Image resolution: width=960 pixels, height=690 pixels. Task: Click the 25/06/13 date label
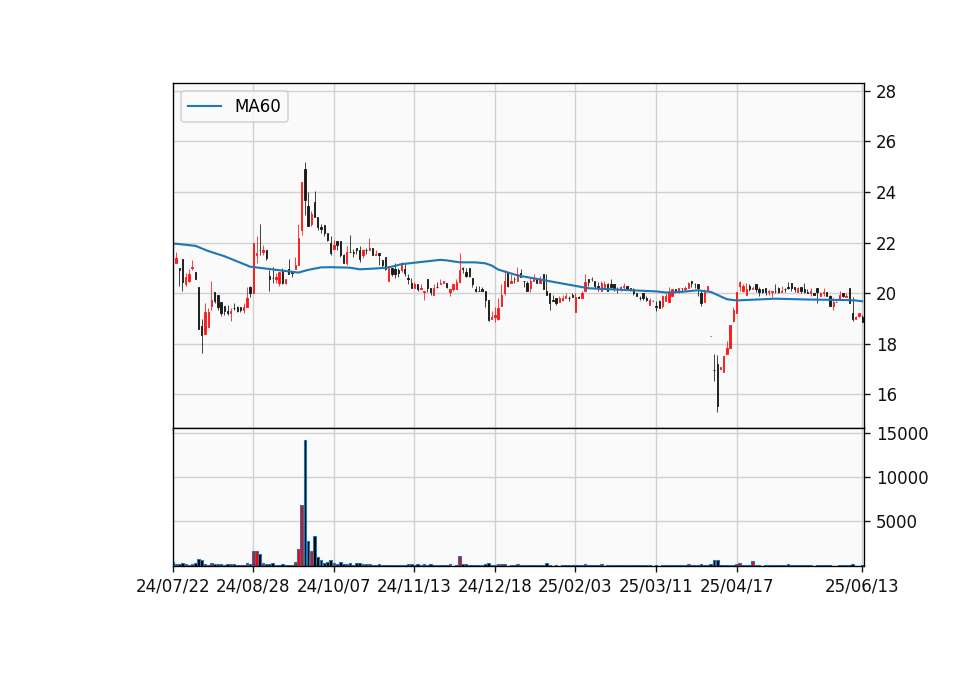tap(861, 586)
